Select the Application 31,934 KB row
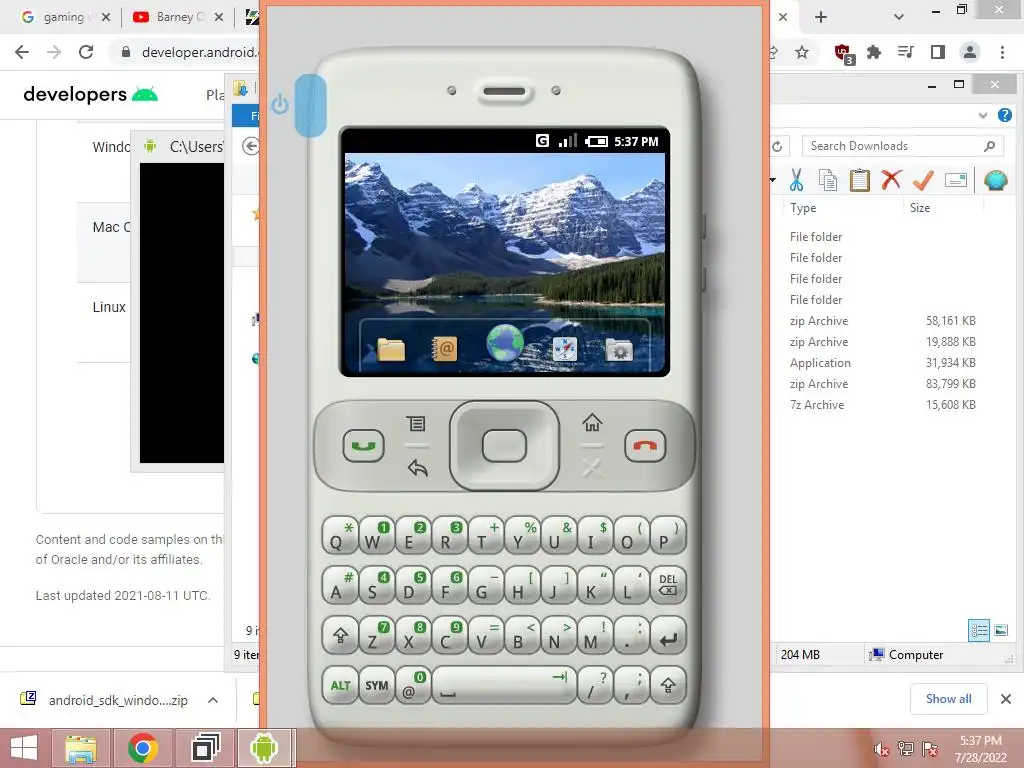The height and width of the screenshot is (768, 1024). click(x=882, y=362)
